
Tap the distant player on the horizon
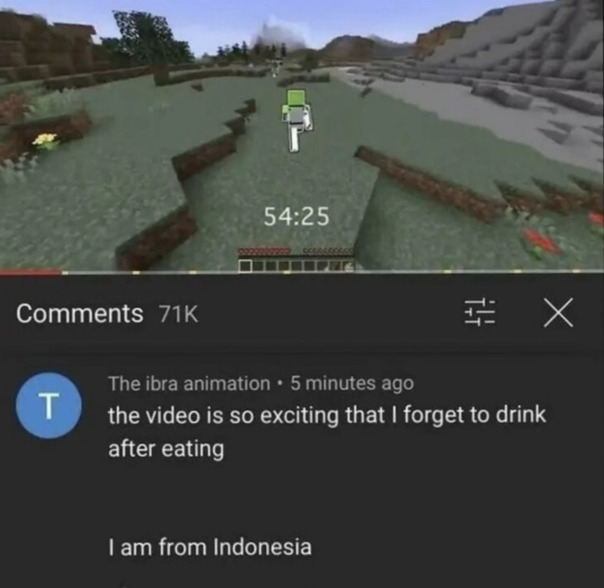(x=276, y=67)
